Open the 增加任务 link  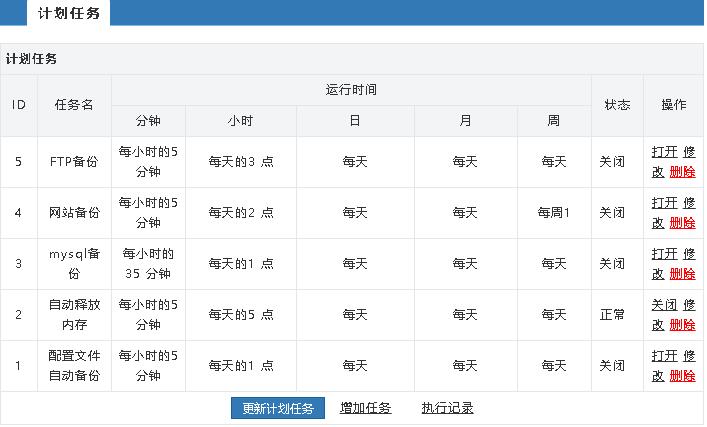coord(365,408)
